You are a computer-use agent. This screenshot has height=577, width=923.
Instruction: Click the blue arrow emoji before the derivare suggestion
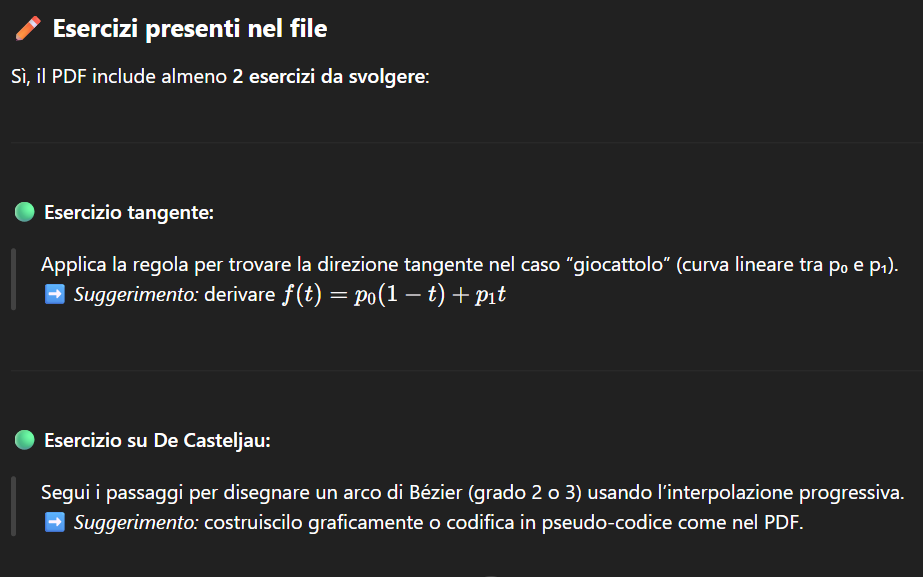[x=54, y=295]
